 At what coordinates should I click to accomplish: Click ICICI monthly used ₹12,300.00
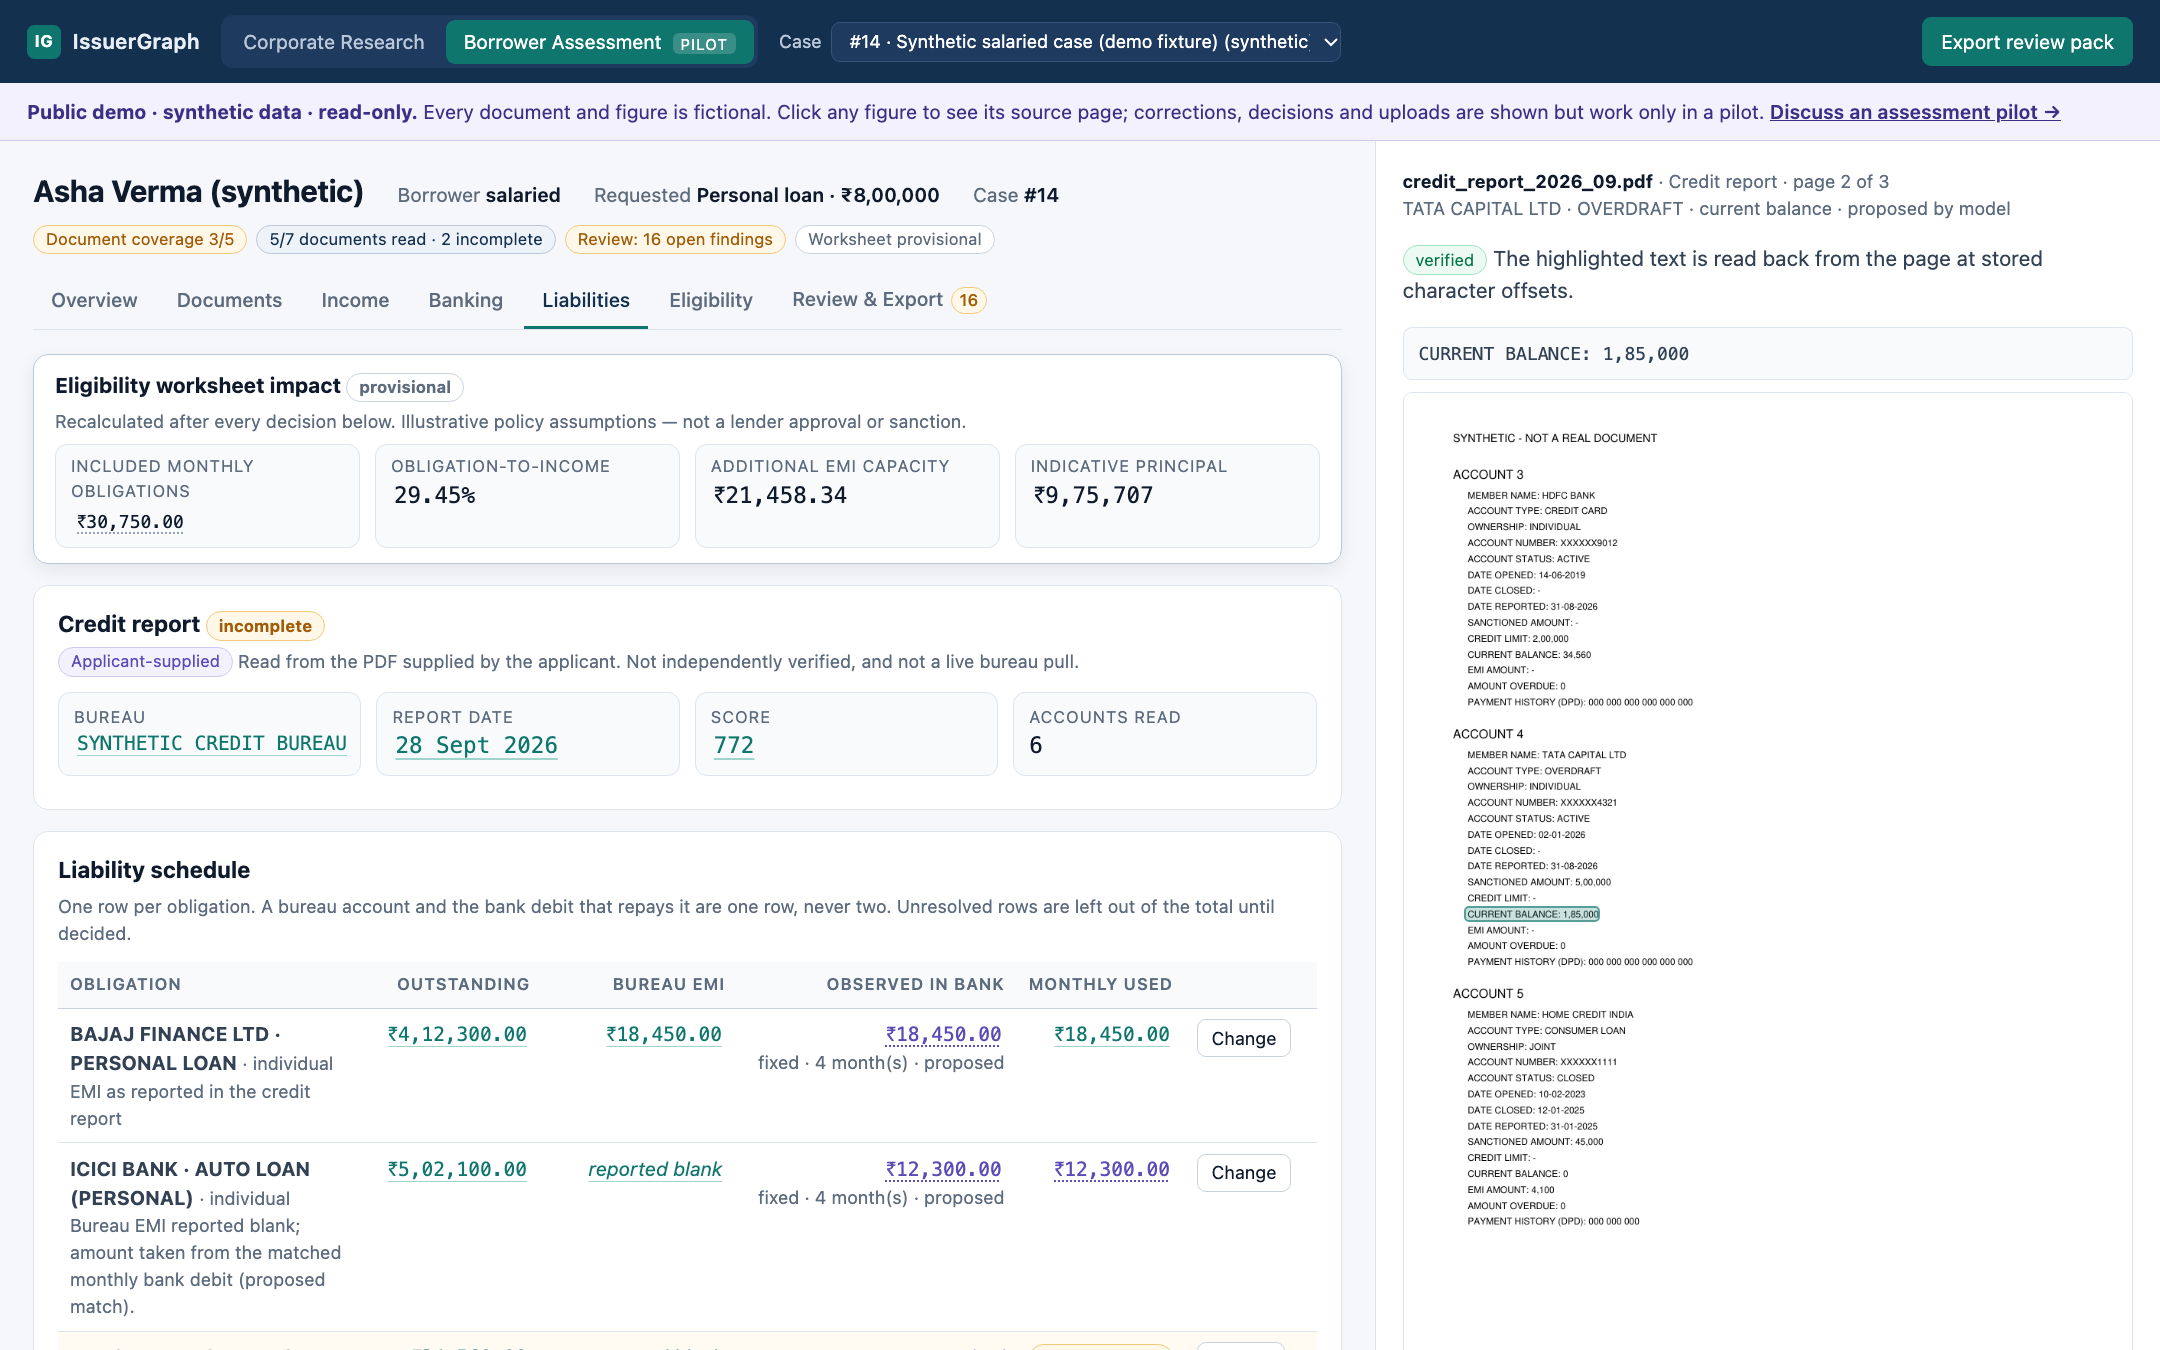1111,1169
